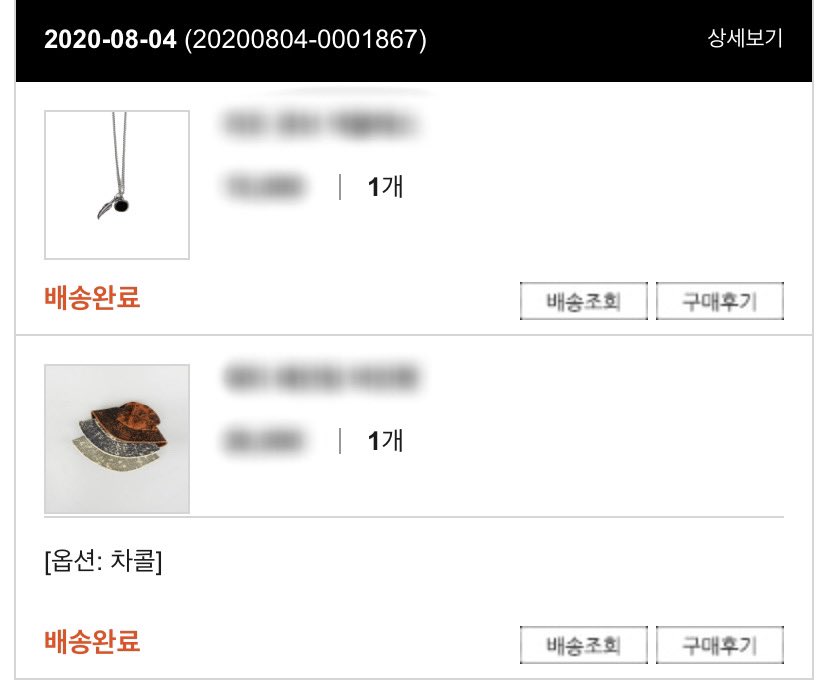
Task: Click the order number 20200804-0001867
Action: 305,42
